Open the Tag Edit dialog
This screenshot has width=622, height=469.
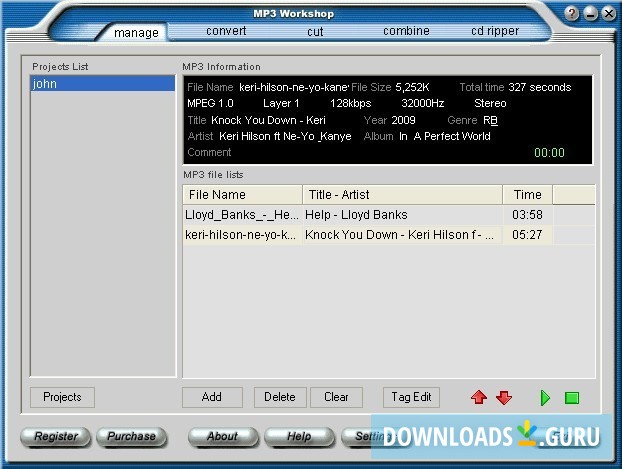[411, 397]
